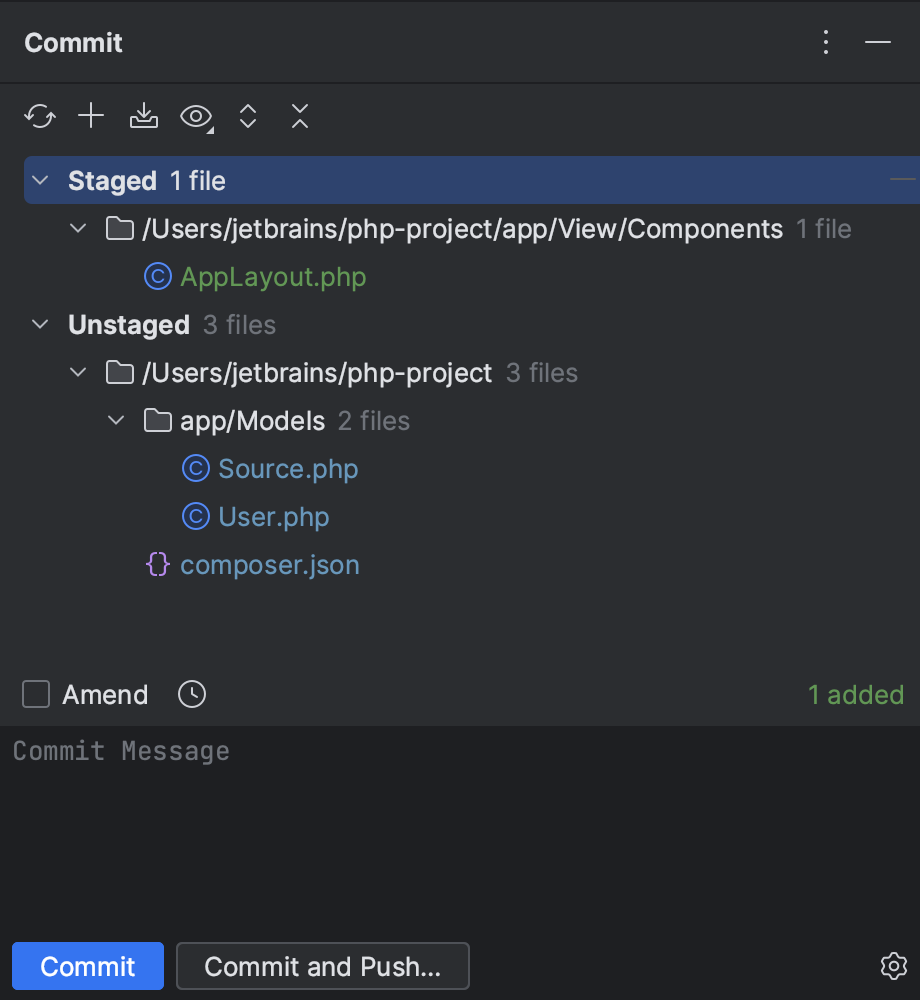Select composer.json in the unstaged files
This screenshot has height=1000, width=920.
(269, 564)
